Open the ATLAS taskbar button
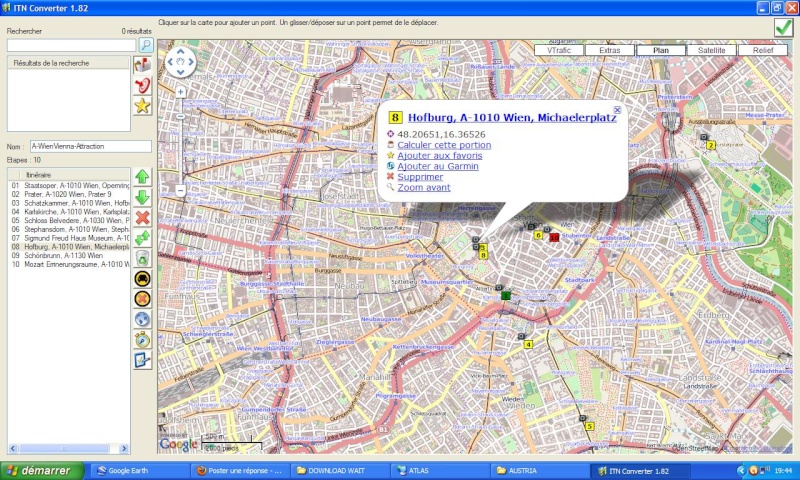 tap(439, 470)
